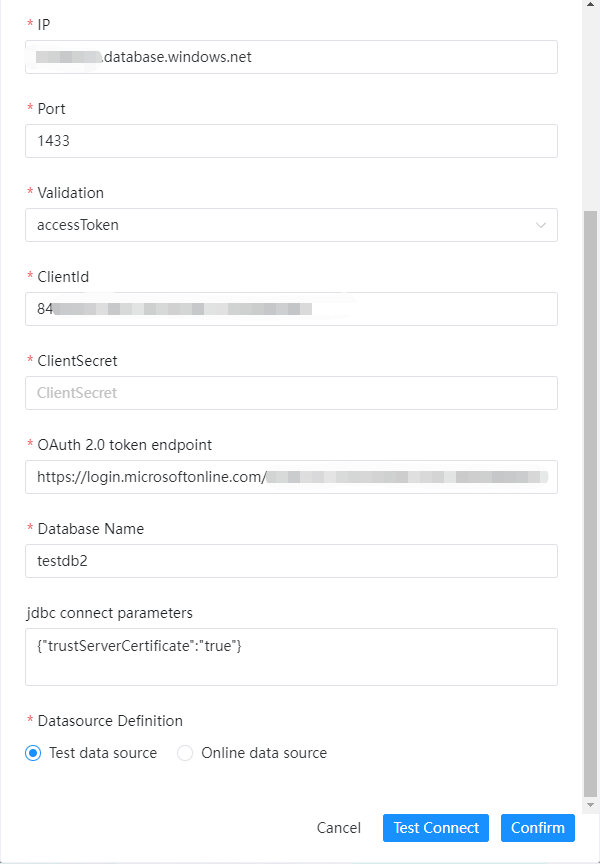Click the Validation dropdown chevron arrow
The height and width of the screenshot is (864, 600).
[541, 225]
